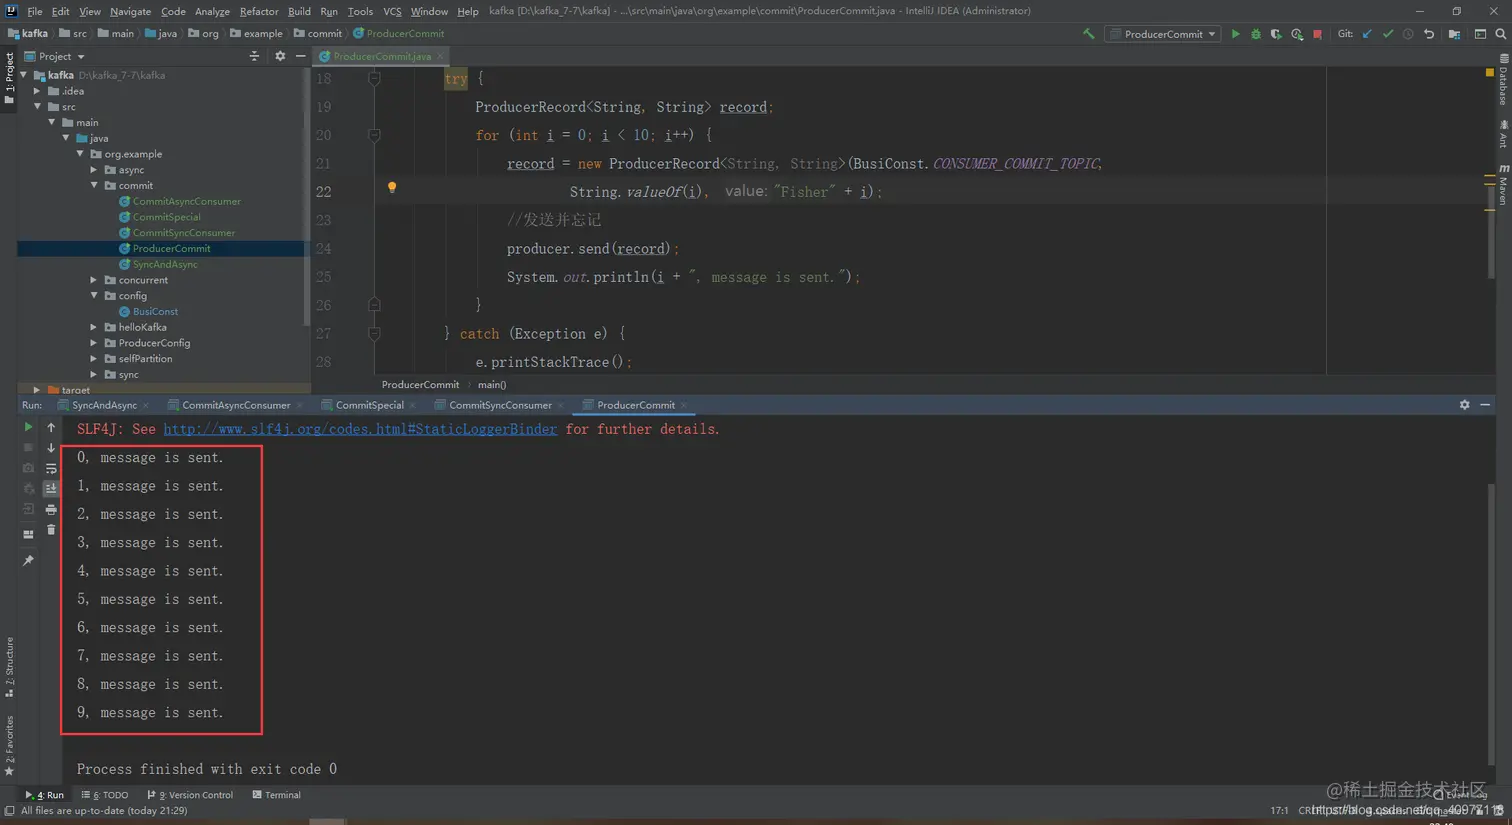Click the main() breadcrumb under the editor
The height and width of the screenshot is (825, 1512).
point(492,385)
